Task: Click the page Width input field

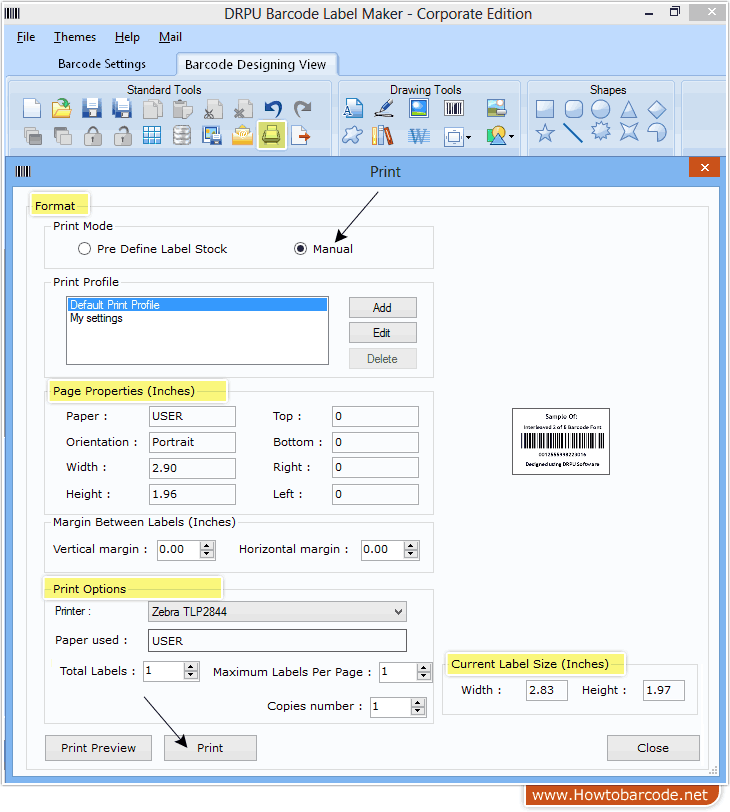Action: (192, 468)
